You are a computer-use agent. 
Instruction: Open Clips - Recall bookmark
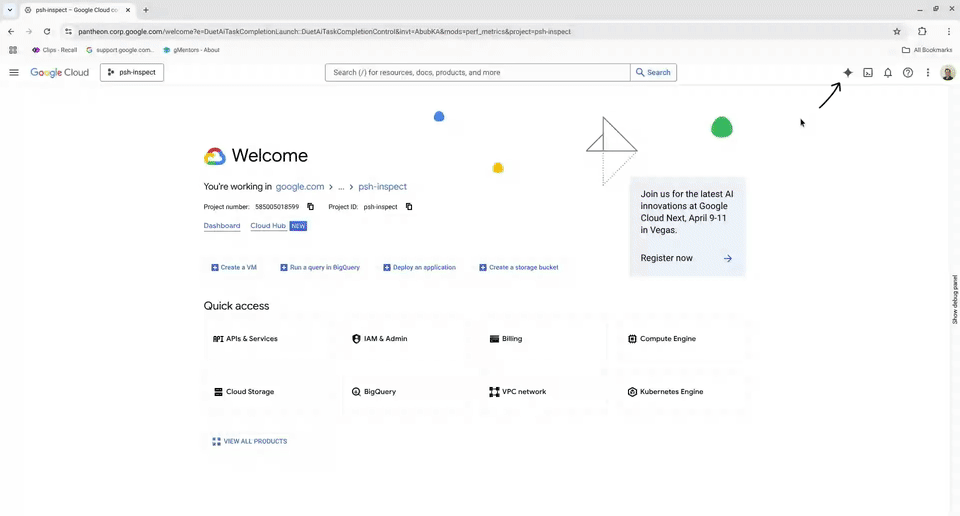tap(54, 50)
